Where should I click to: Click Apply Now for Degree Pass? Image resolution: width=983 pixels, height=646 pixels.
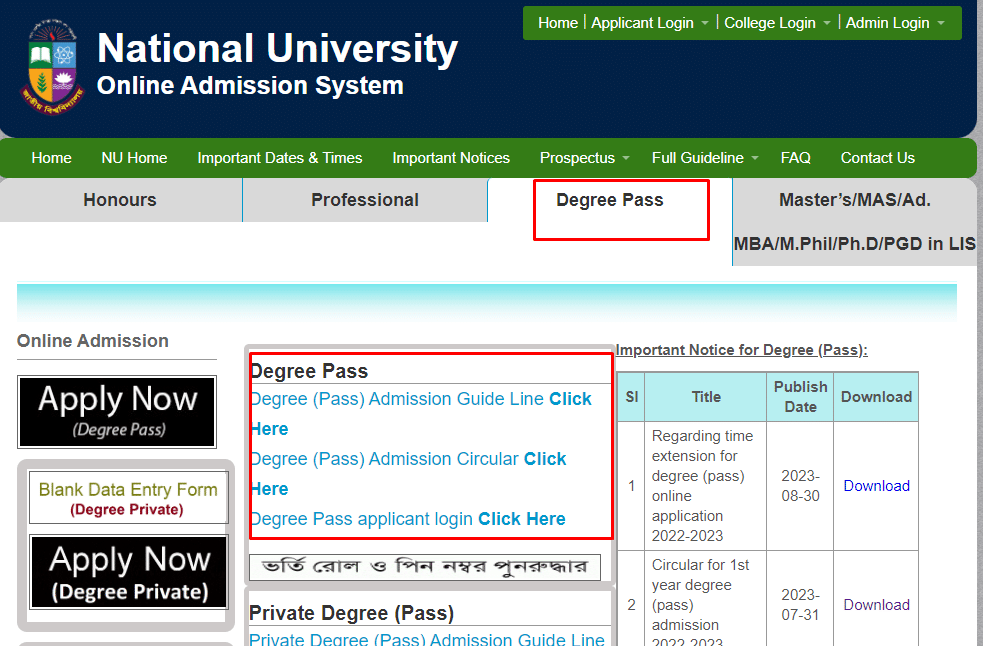[x=116, y=411]
